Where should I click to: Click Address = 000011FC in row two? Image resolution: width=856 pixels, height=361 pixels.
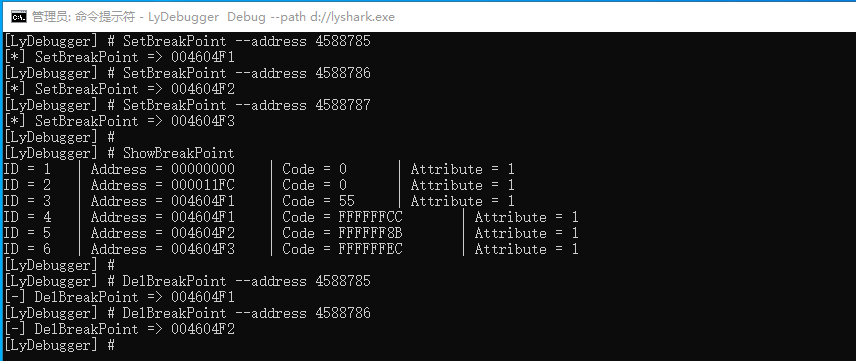[163, 185]
